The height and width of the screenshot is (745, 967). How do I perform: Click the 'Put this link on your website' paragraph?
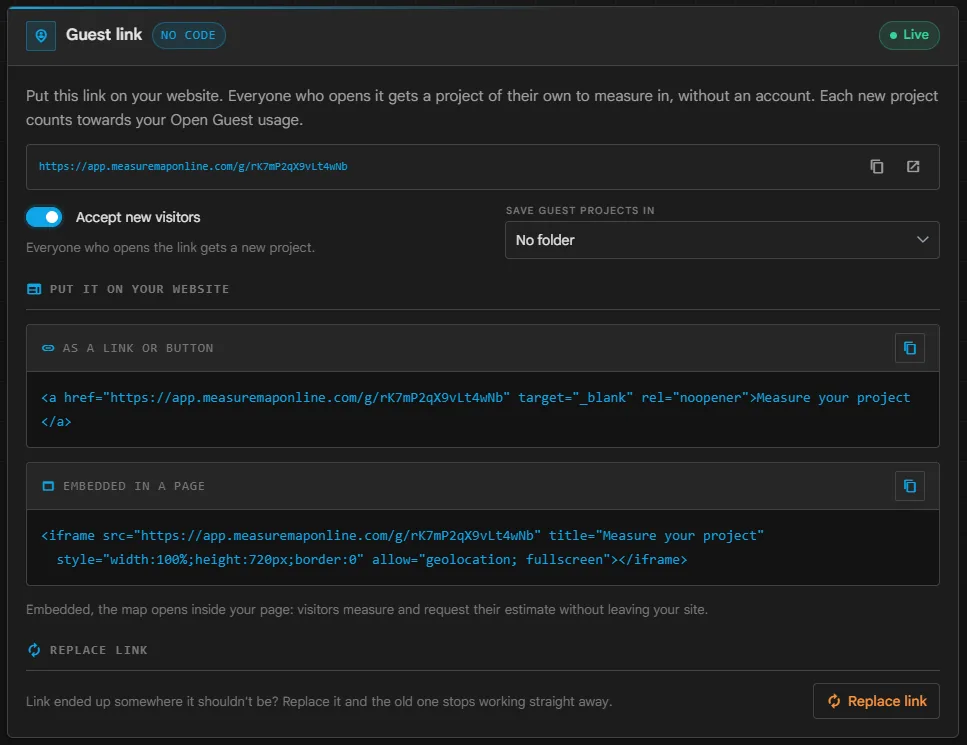(x=482, y=108)
